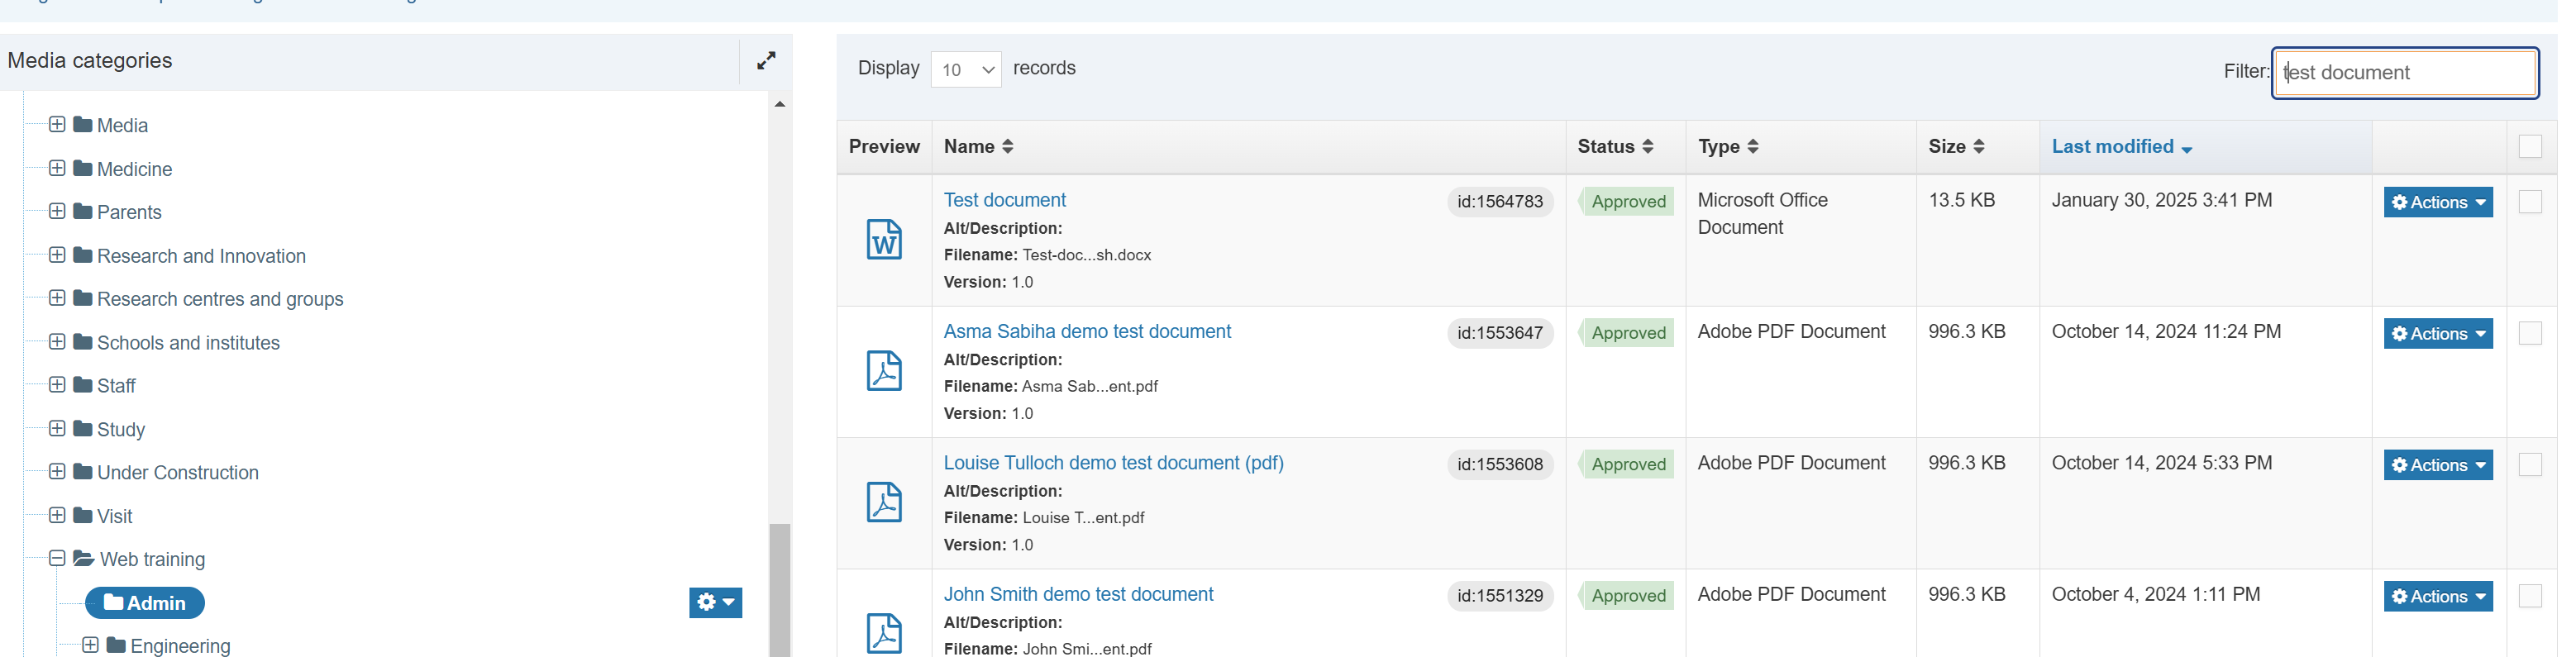Open Actions menu for Test document

coord(2437,202)
